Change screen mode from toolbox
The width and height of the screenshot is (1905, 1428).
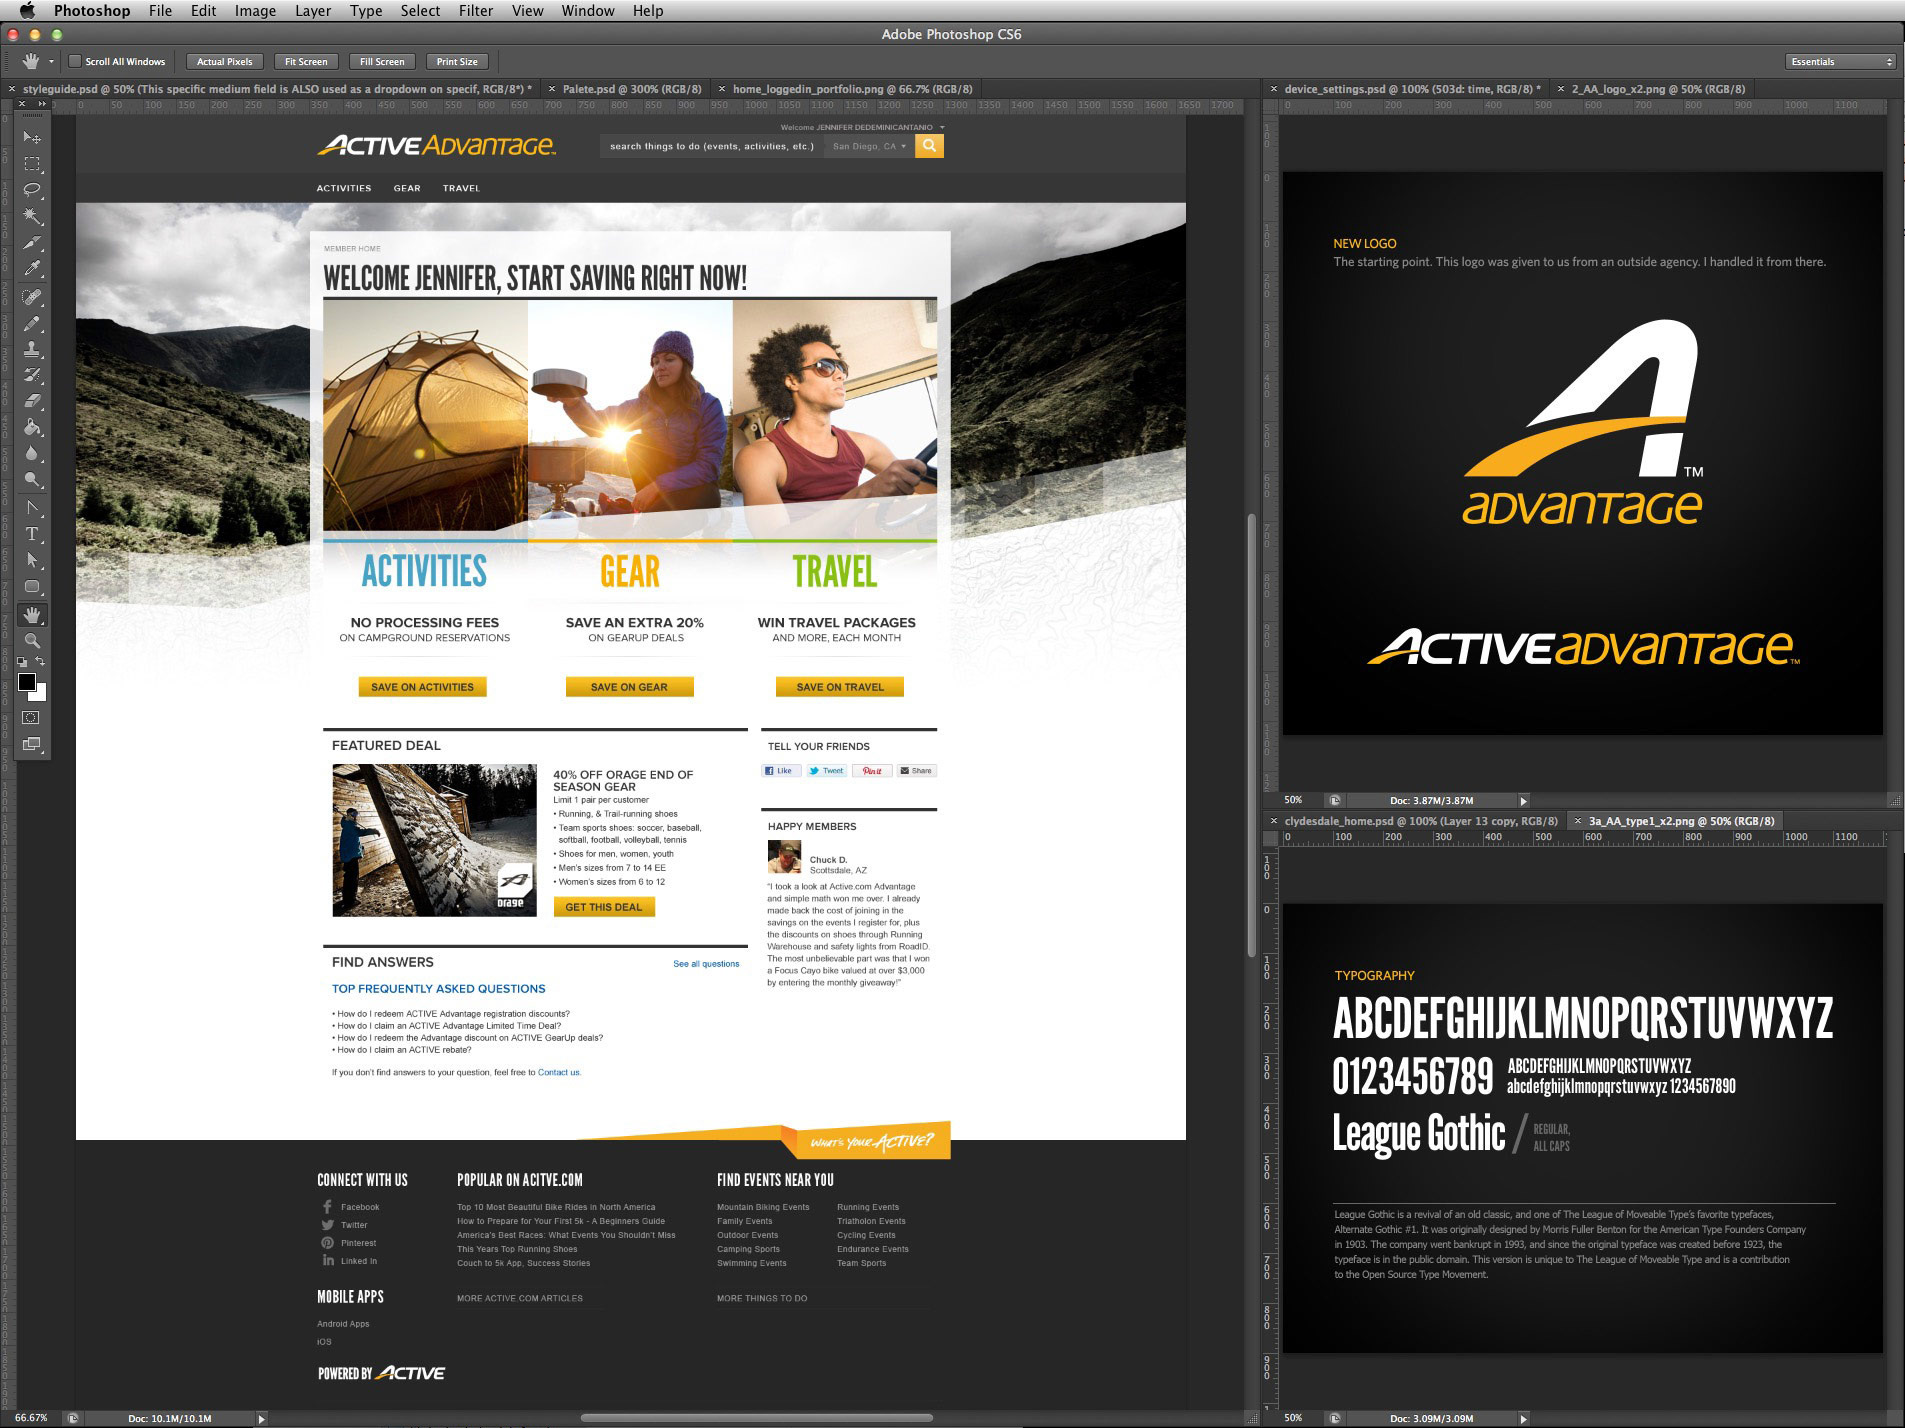(32, 744)
